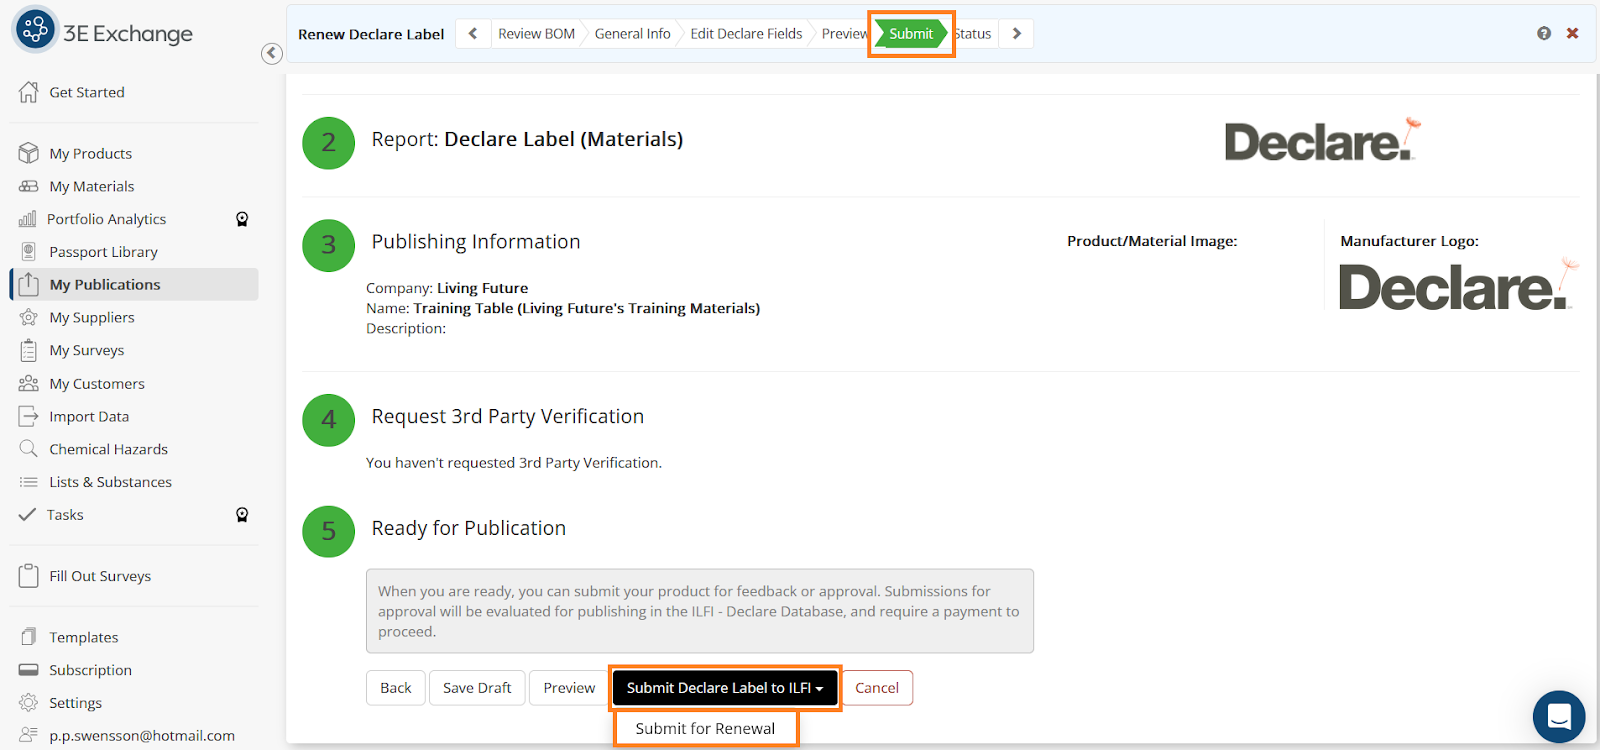This screenshot has height=750, width=1600.
Task: Click the p.p.swensson@hotmail.com account label
Action: click(142, 735)
